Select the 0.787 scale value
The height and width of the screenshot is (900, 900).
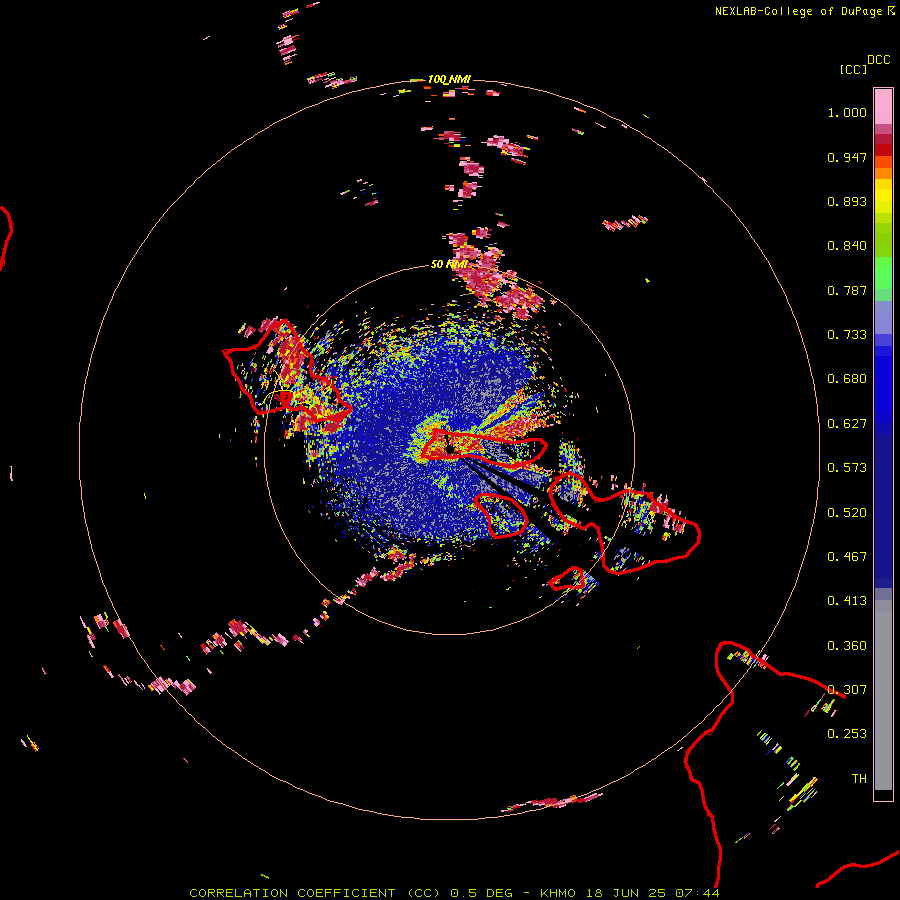coord(847,290)
